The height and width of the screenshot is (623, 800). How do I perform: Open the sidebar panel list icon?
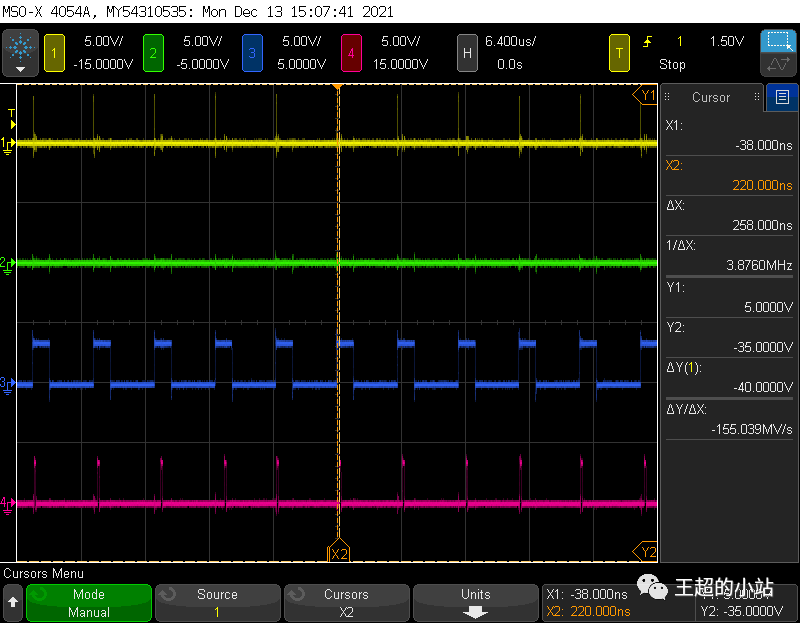coord(781,97)
